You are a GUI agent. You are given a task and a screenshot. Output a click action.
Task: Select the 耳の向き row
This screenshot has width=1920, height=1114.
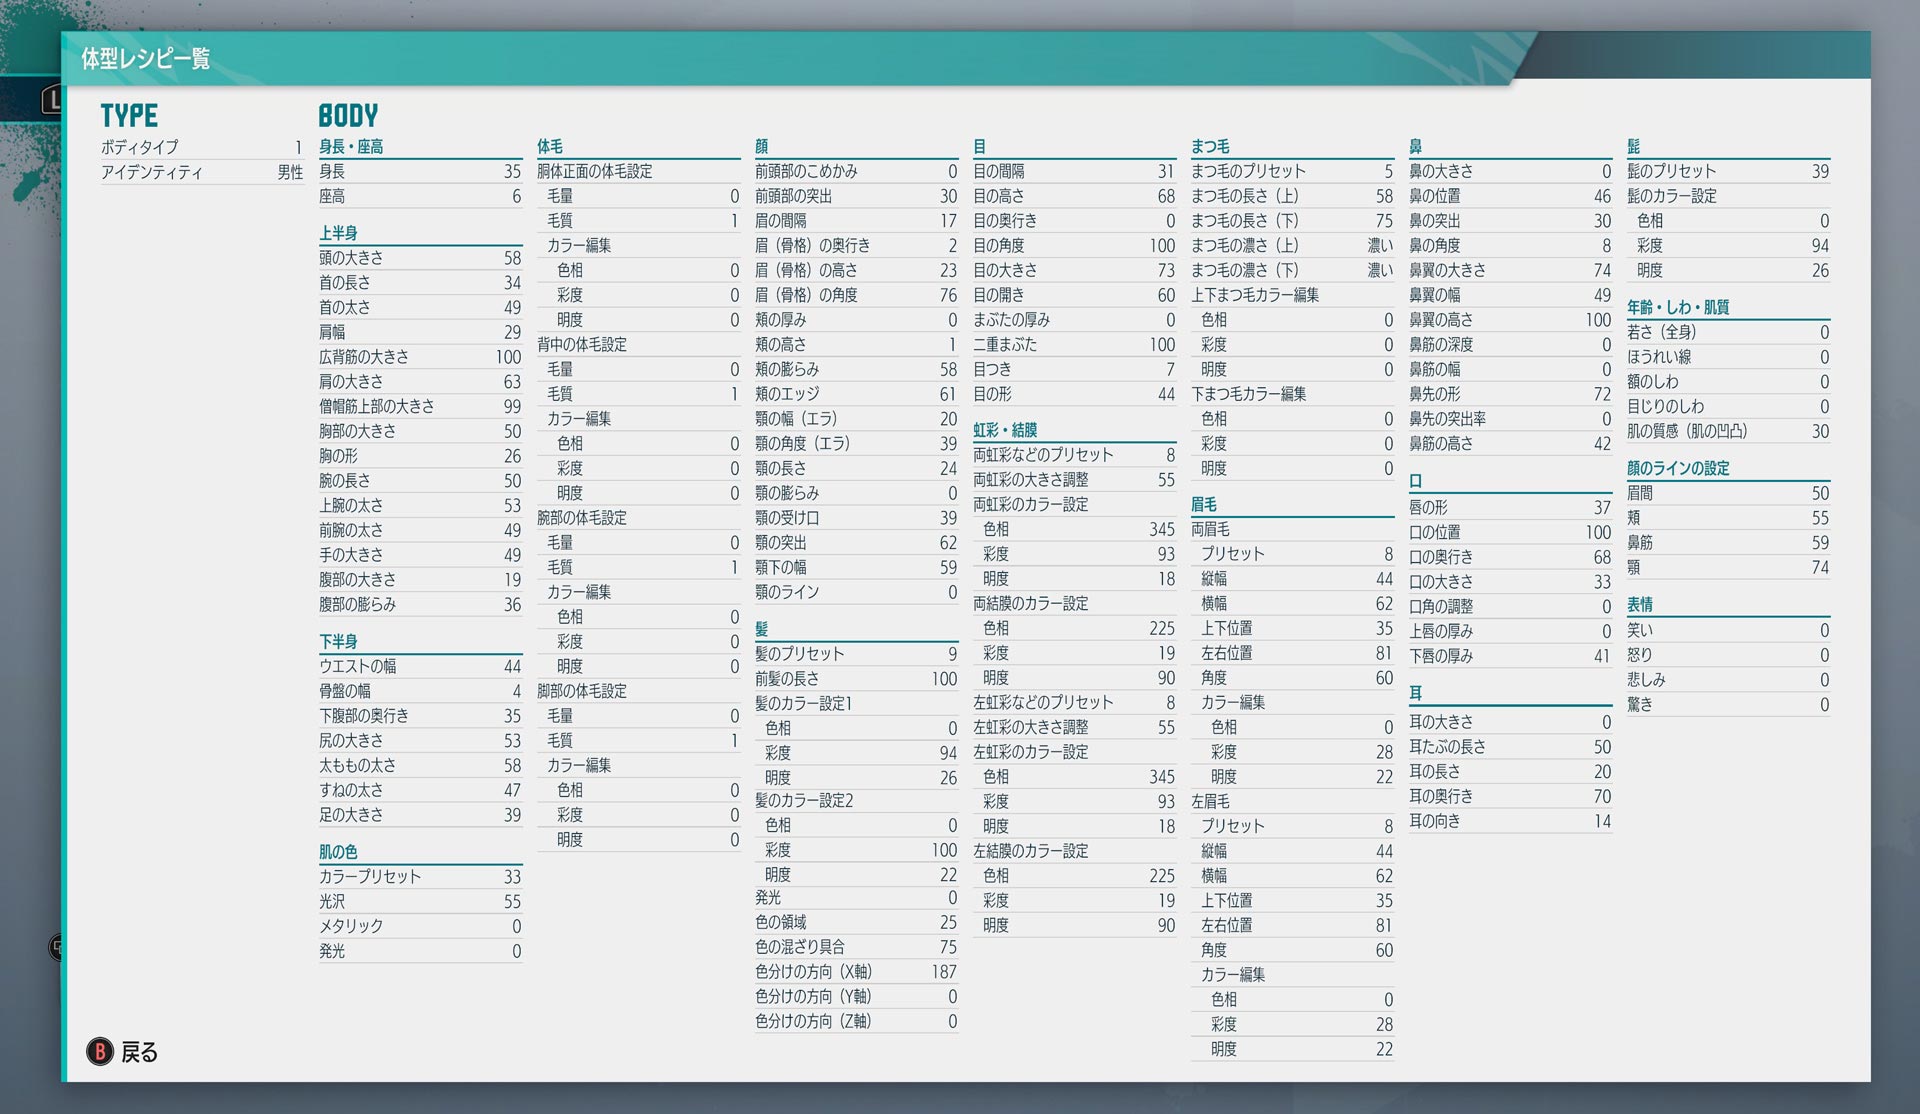[x=1509, y=821]
